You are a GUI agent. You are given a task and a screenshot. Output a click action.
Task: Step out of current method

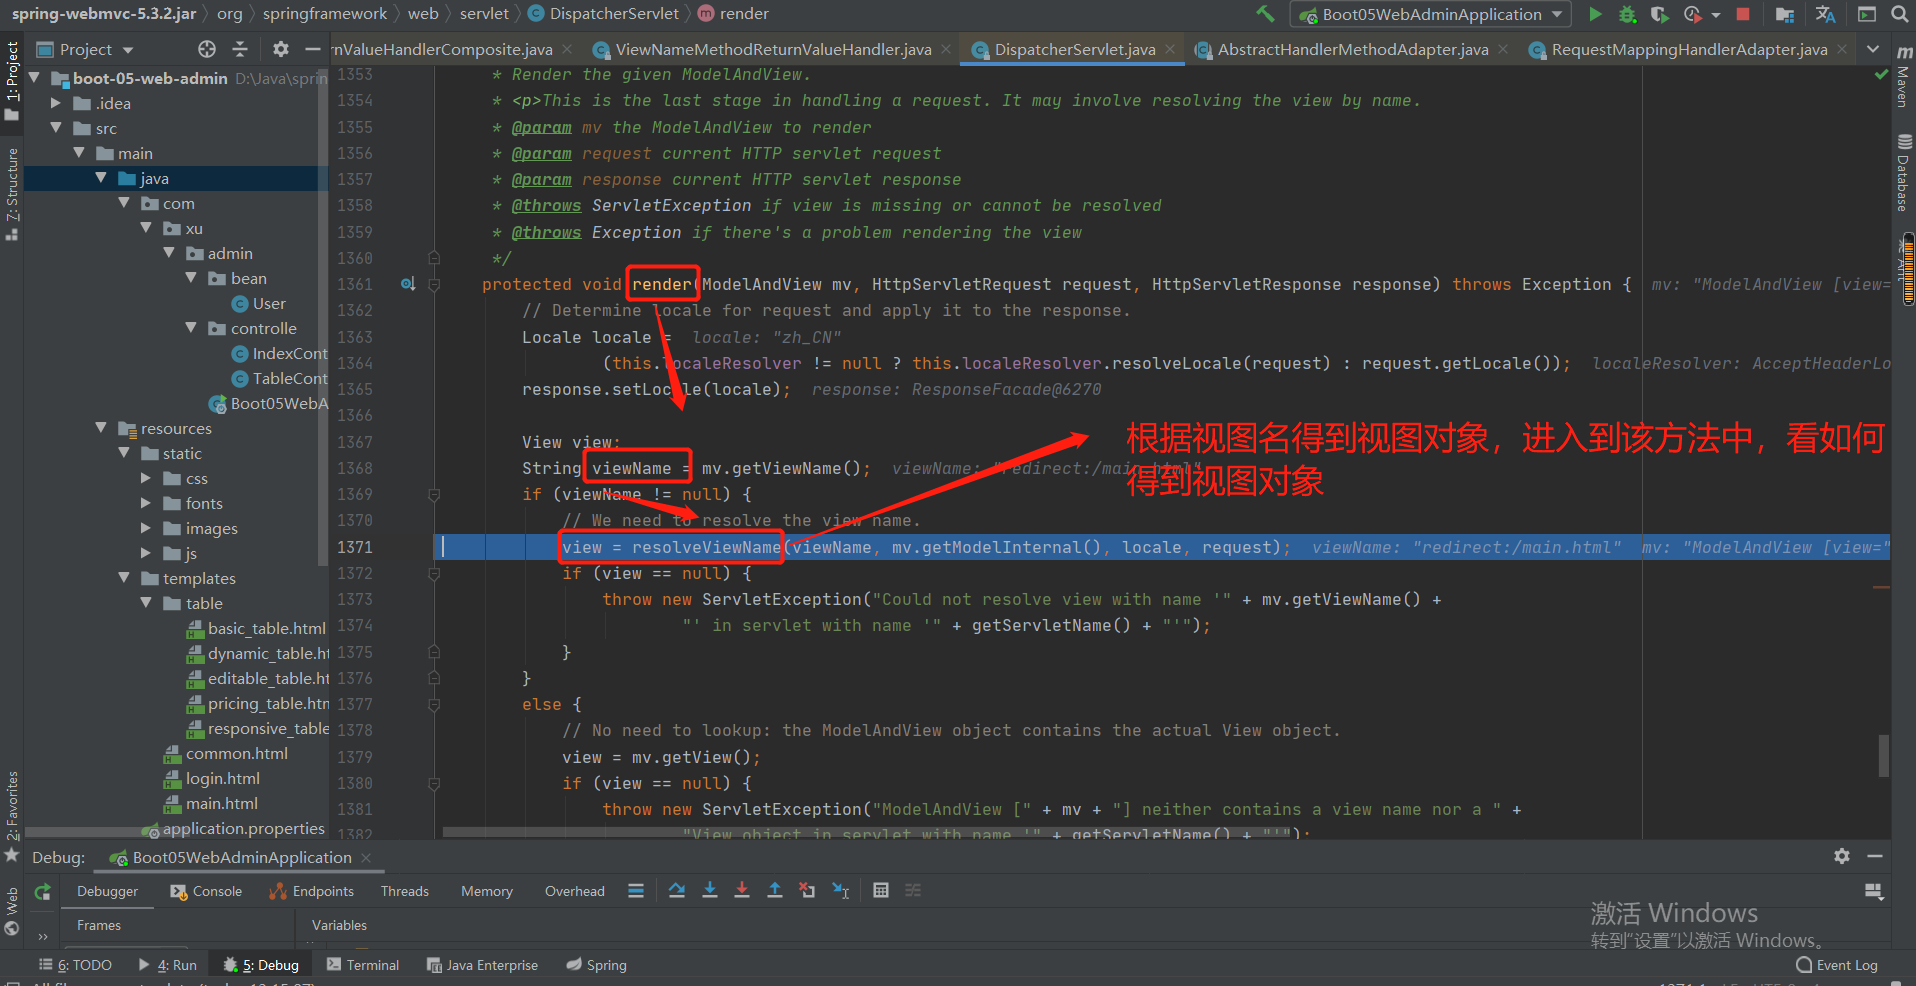tap(775, 891)
